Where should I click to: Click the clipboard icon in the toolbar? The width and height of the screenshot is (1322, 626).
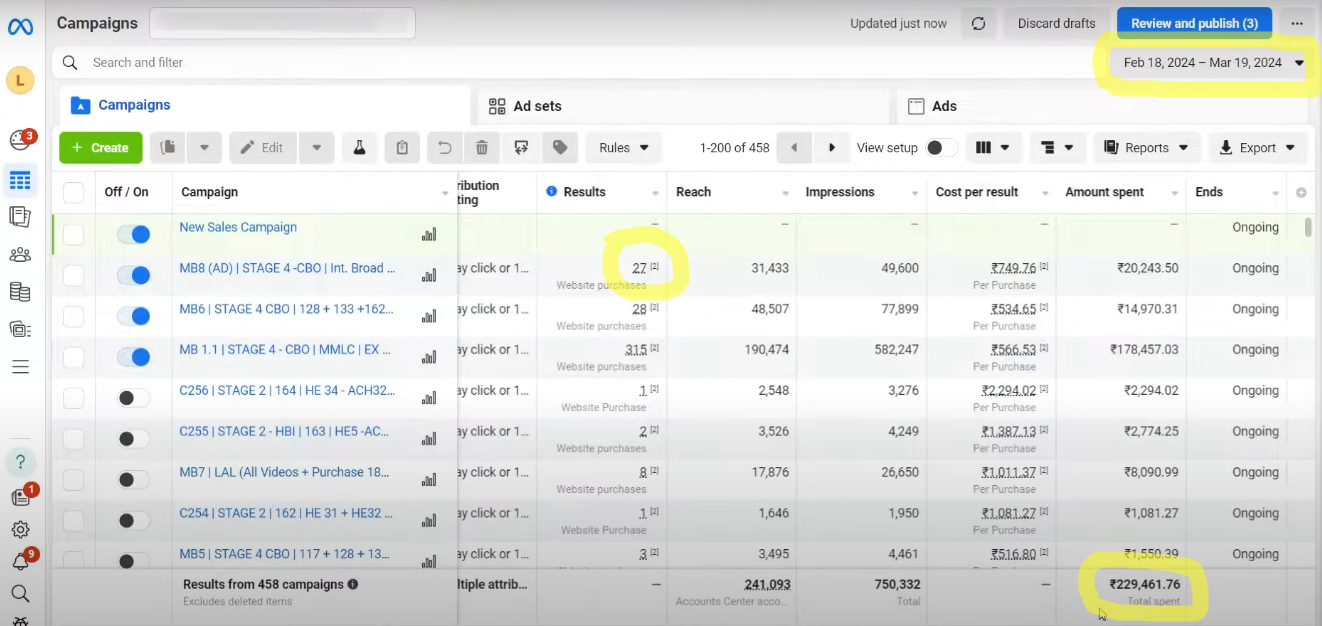[402, 148]
